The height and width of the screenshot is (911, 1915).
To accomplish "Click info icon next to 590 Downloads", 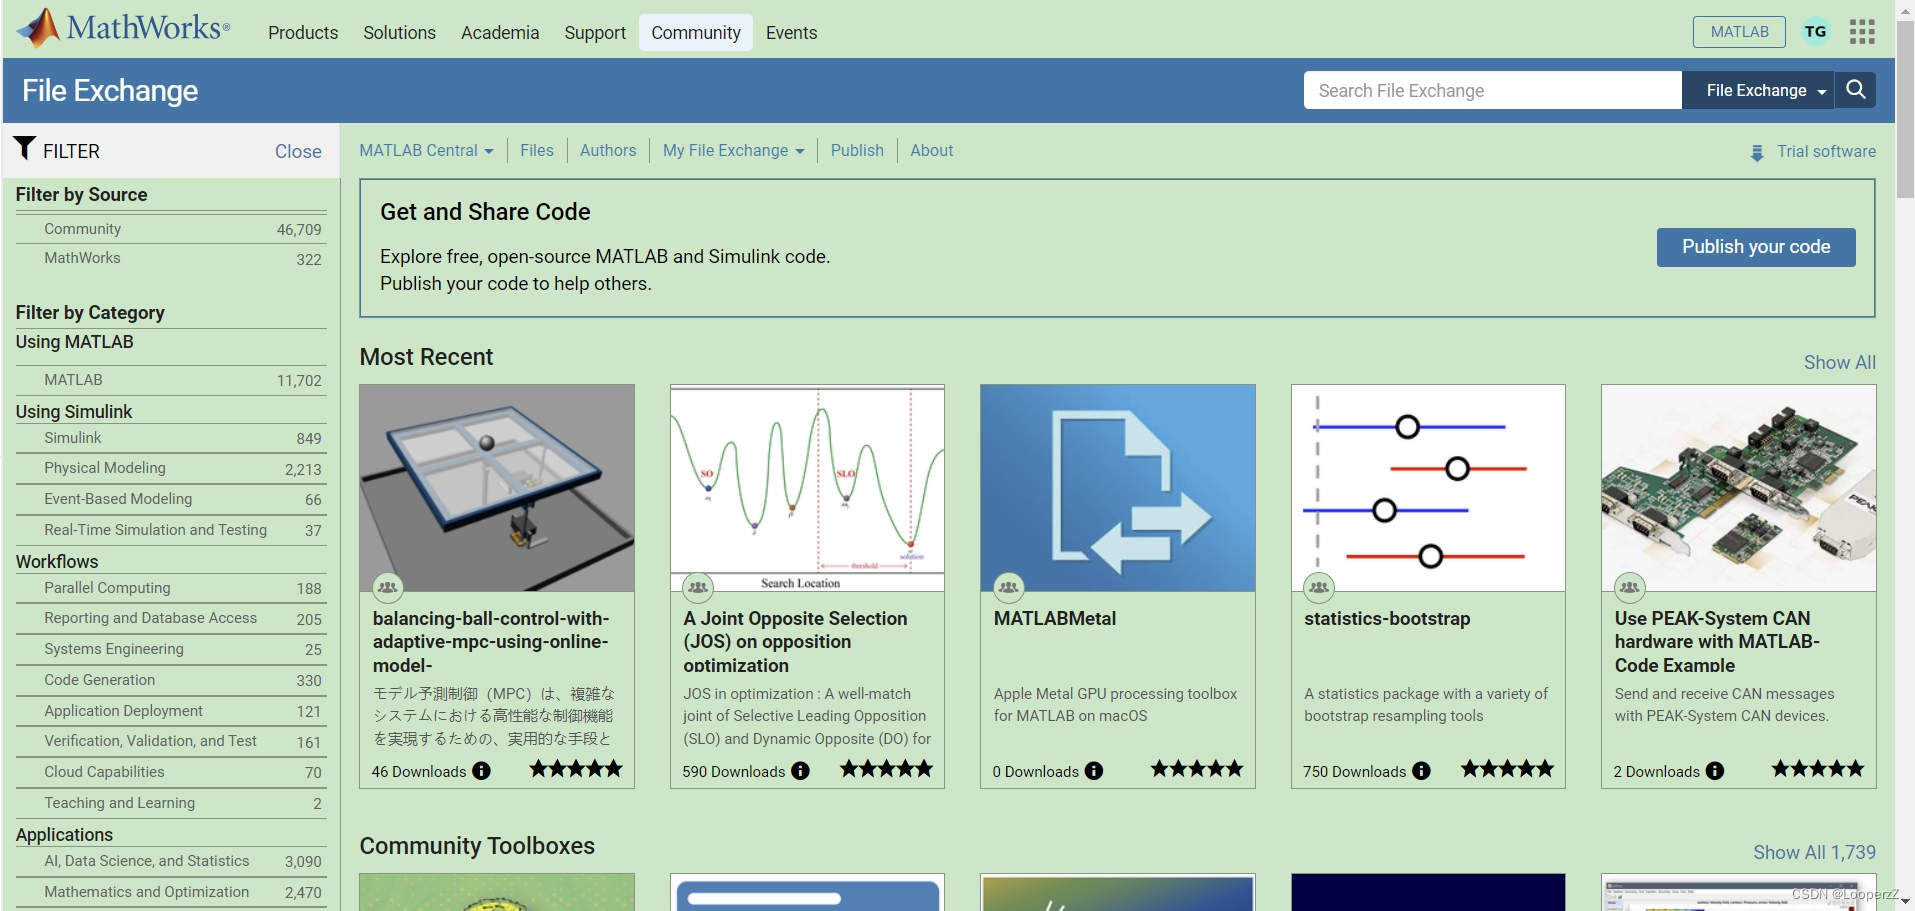I will (801, 771).
